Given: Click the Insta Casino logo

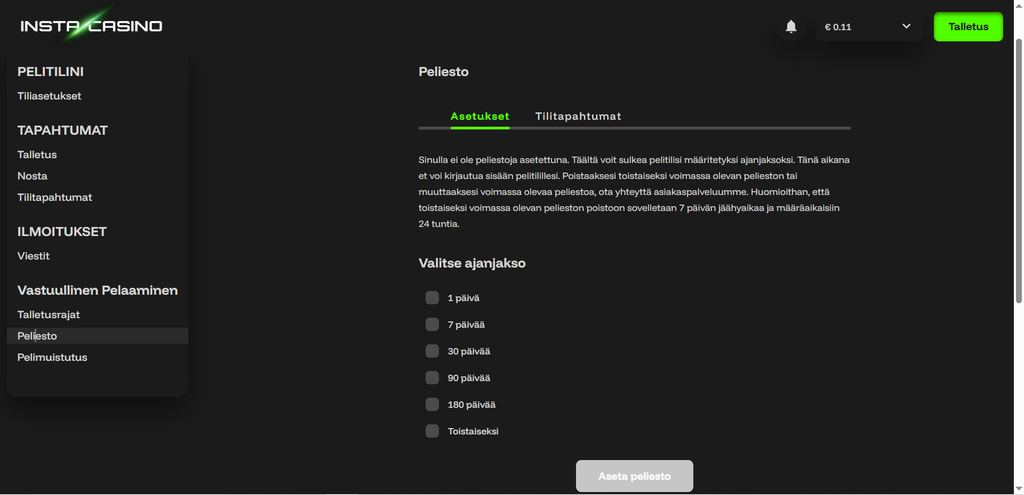Looking at the screenshot, I should pos(91,26).
